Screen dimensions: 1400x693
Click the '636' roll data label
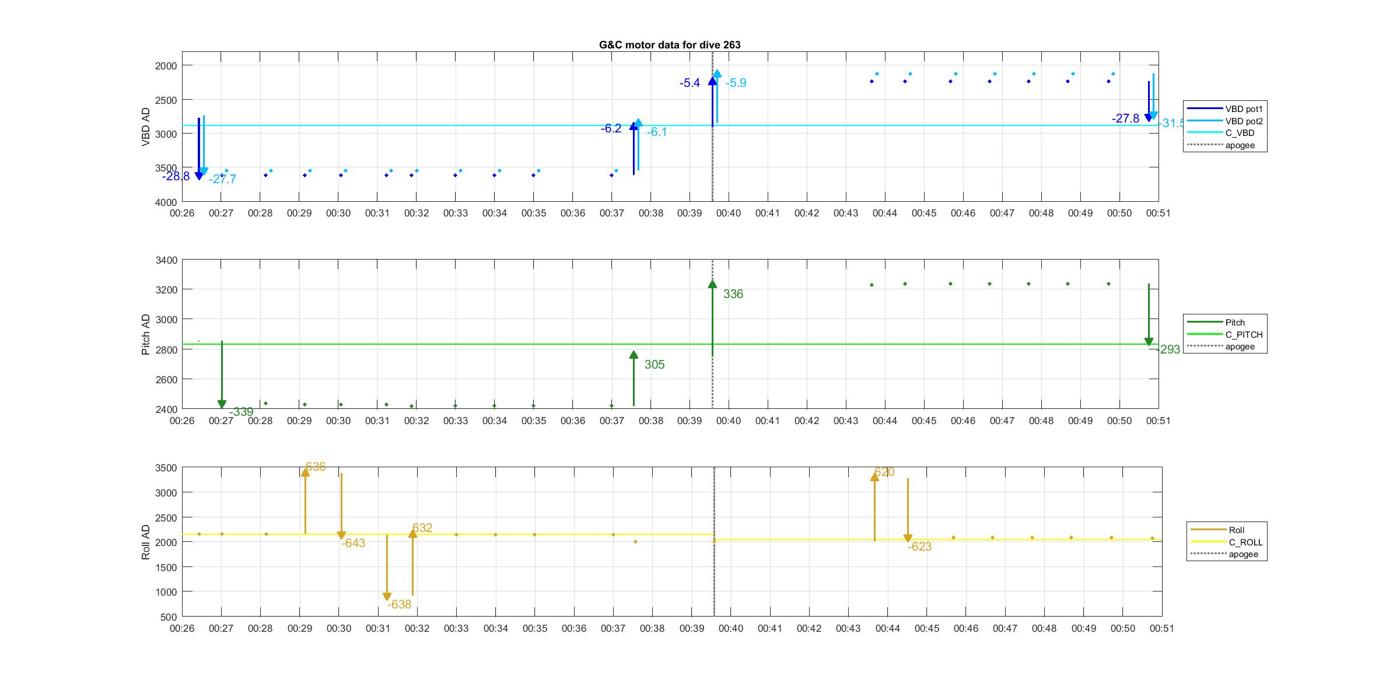[x=316, y=467]
